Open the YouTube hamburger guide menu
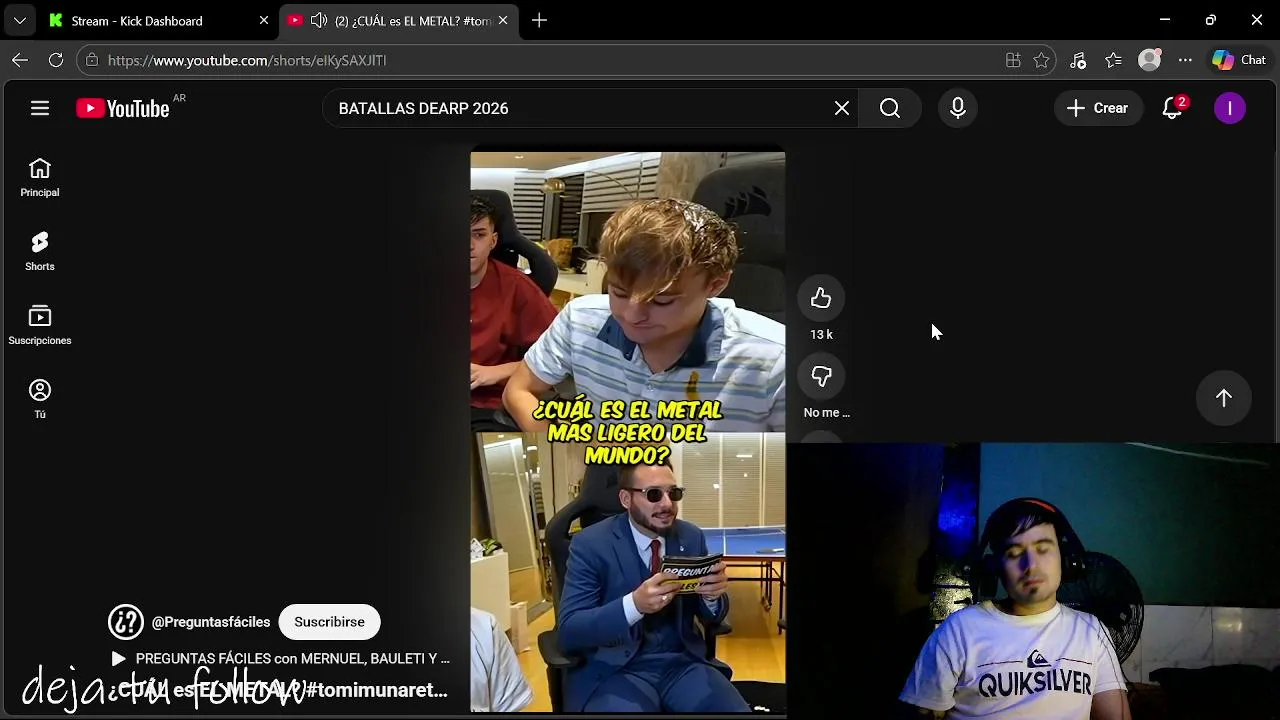 [x=40, y=108]
